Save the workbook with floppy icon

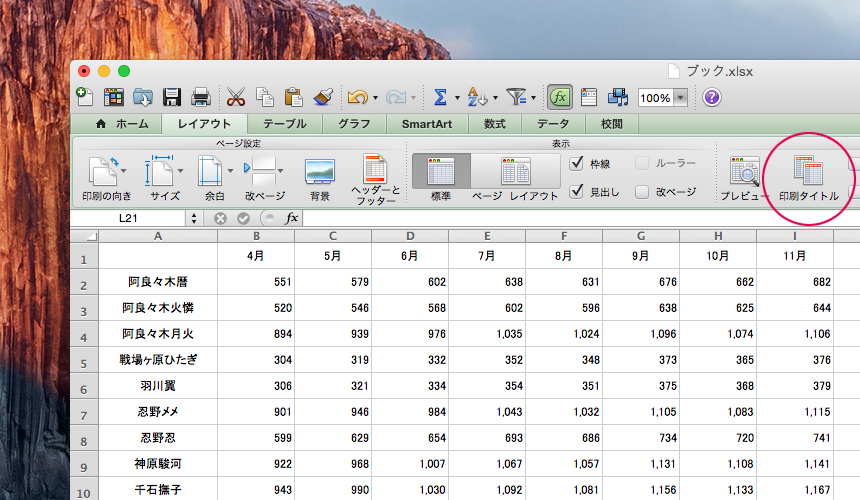point(172,97)
